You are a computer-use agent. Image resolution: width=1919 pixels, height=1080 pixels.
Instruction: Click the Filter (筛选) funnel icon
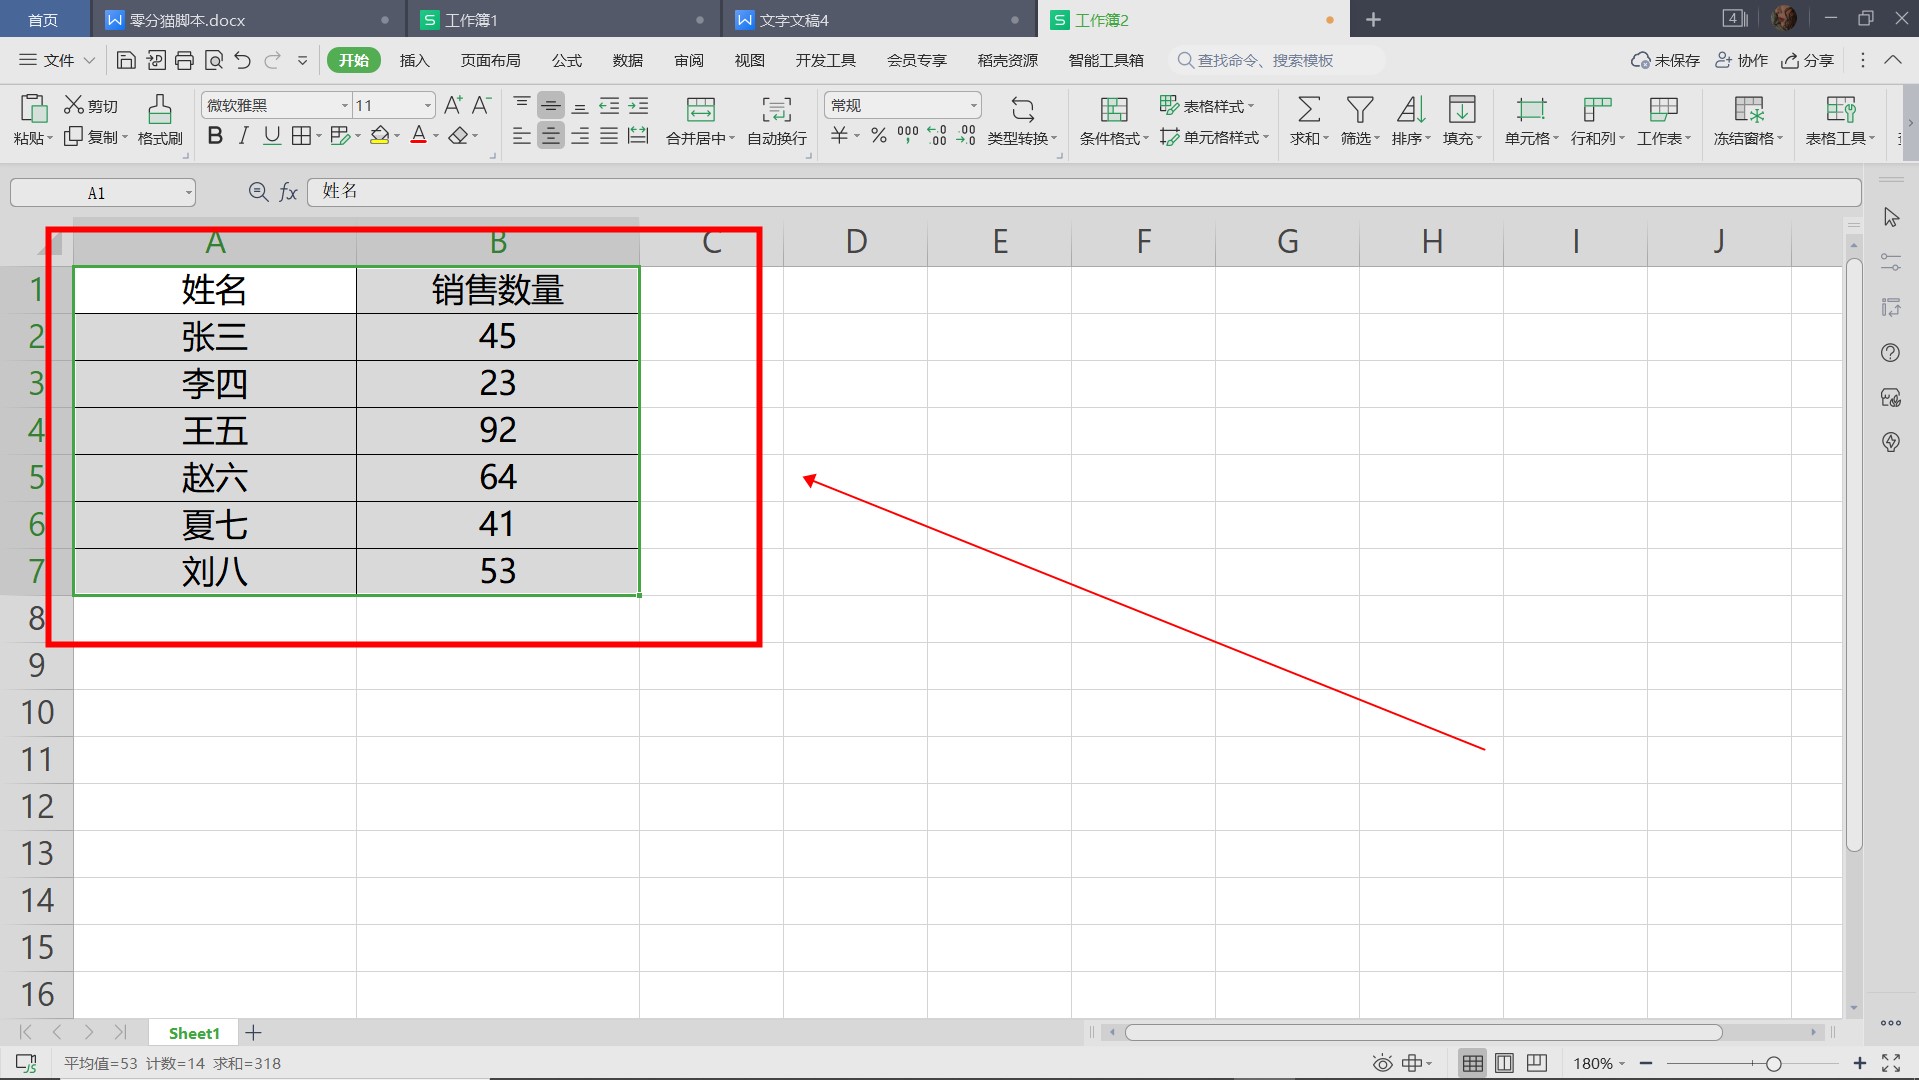point(1359,109)
